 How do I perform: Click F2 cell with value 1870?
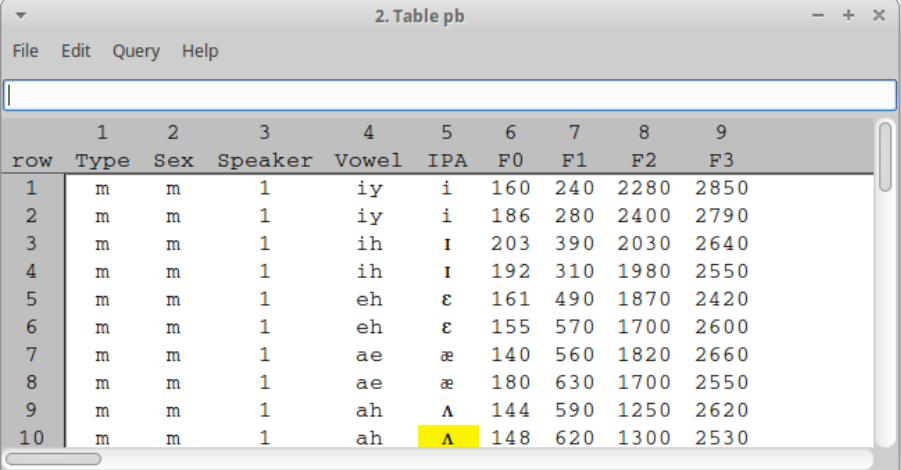644,299
